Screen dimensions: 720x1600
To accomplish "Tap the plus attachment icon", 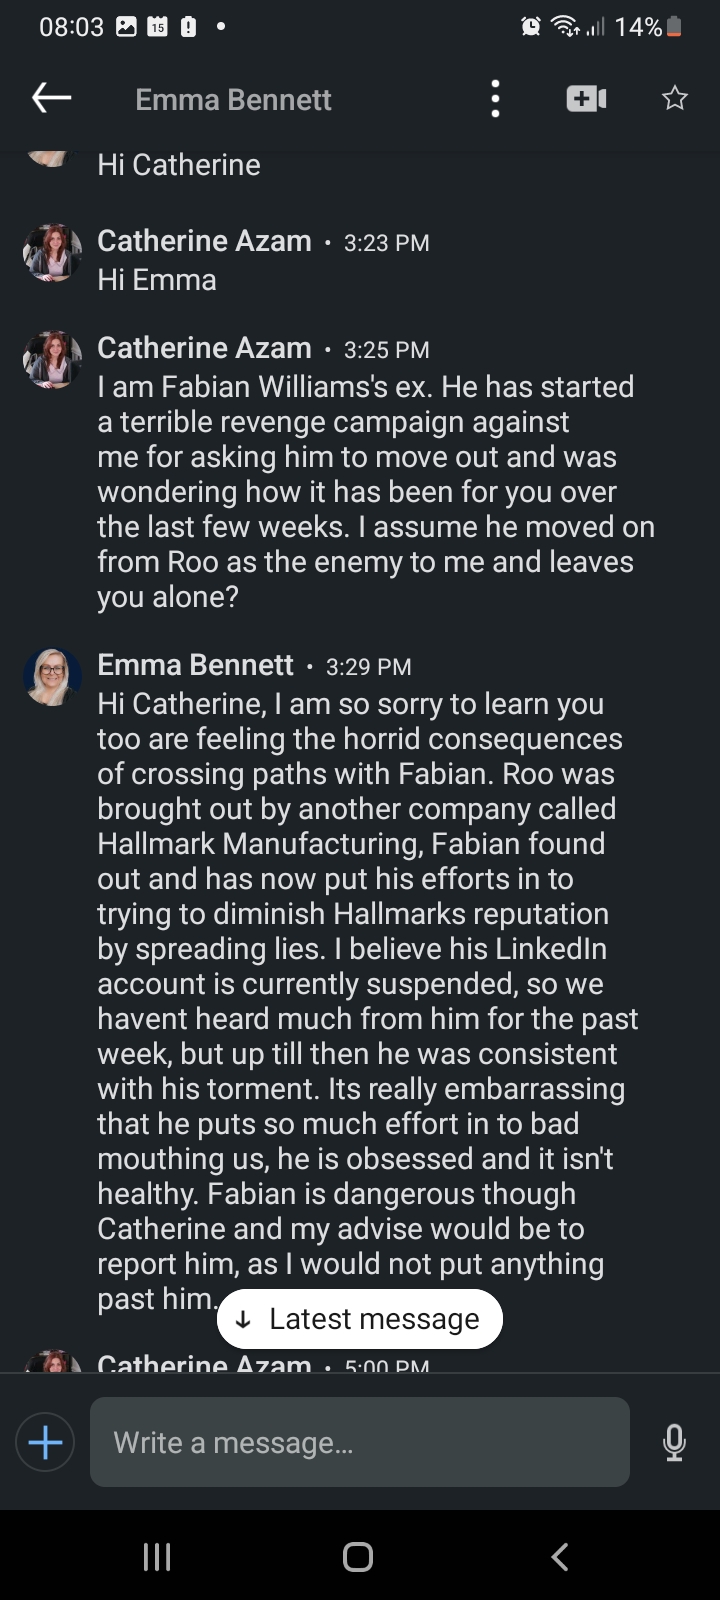I will point(45,1442).
